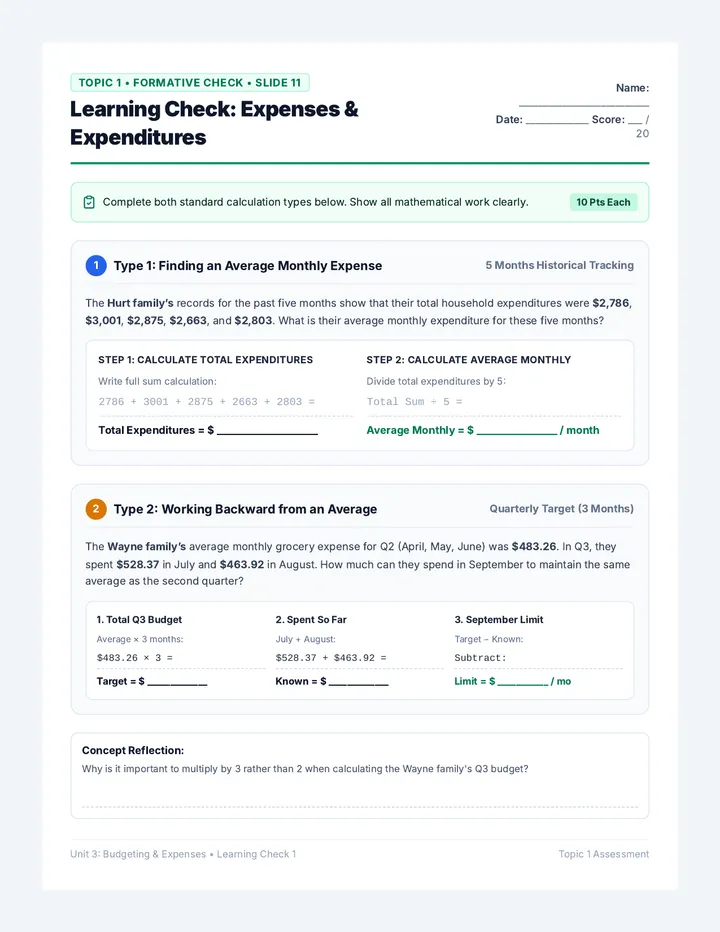Click the Name blank line
The image size is (720, 932).
584,105
